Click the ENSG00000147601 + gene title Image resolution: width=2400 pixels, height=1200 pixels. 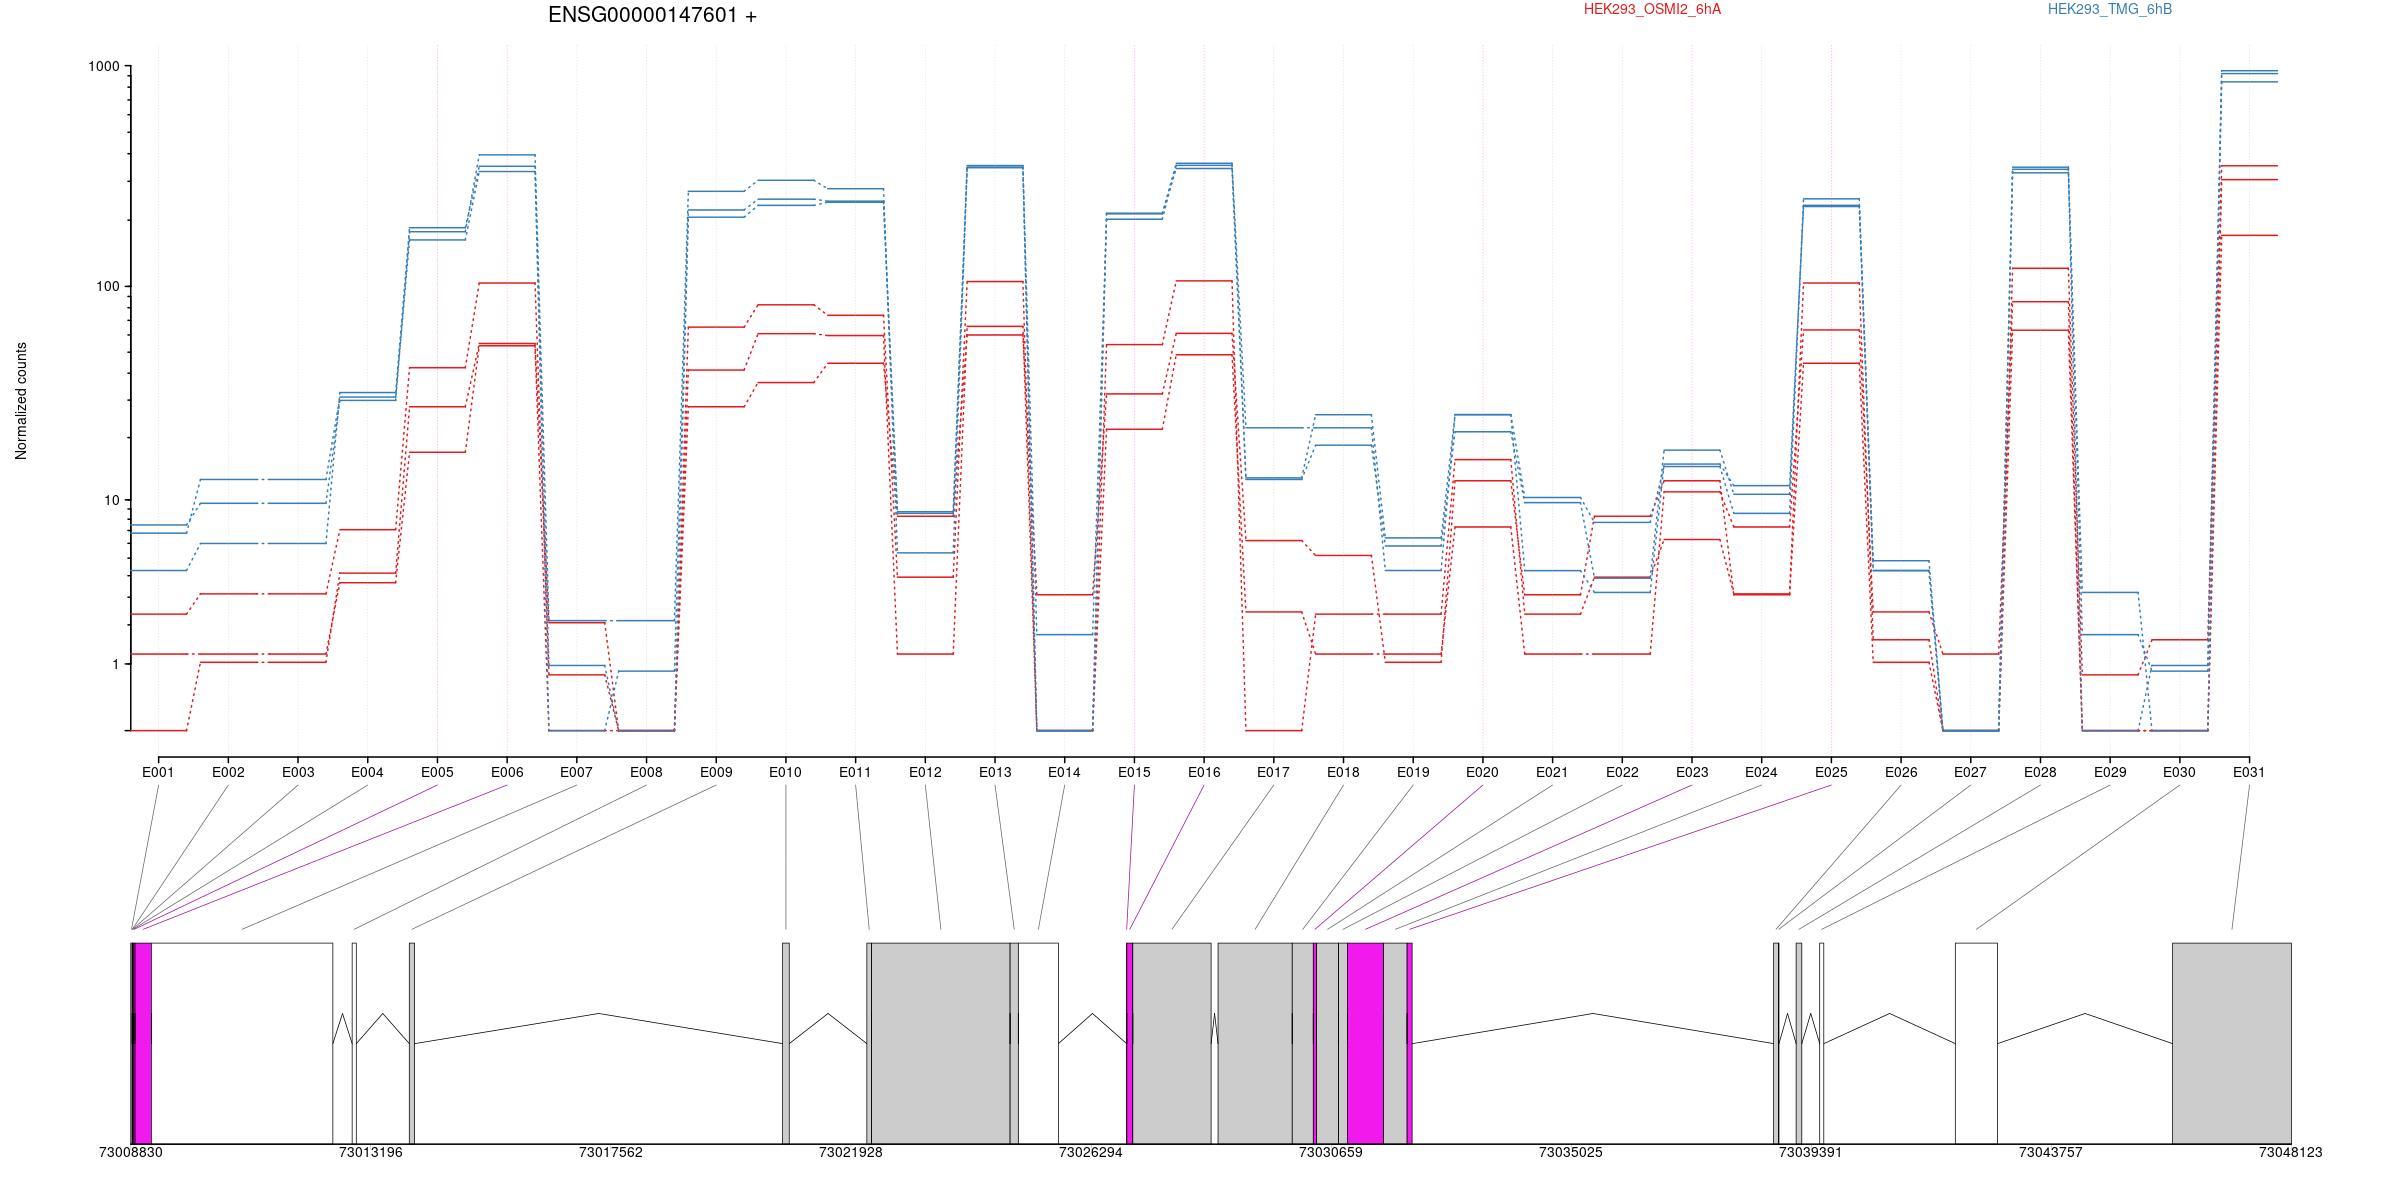click(652, 16)
